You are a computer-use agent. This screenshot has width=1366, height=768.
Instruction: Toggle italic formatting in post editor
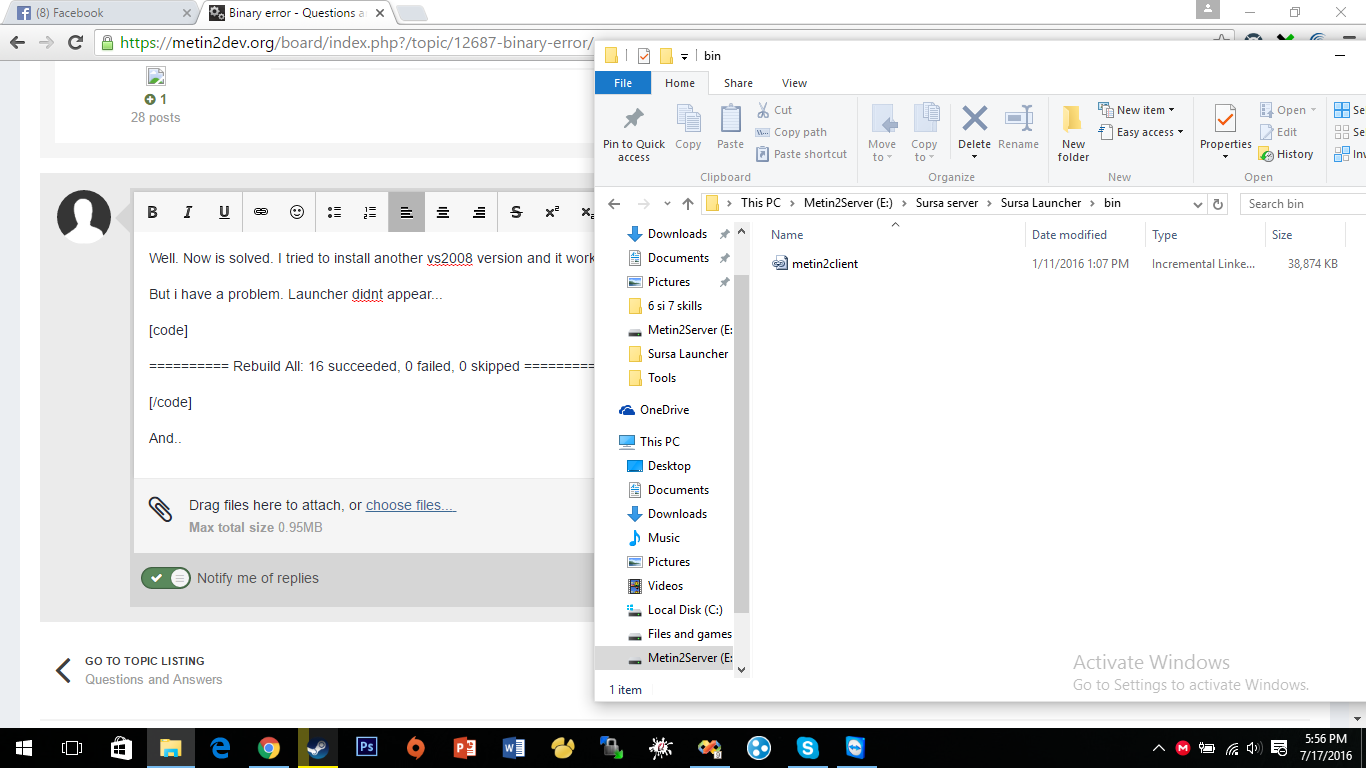coord(188,212)
